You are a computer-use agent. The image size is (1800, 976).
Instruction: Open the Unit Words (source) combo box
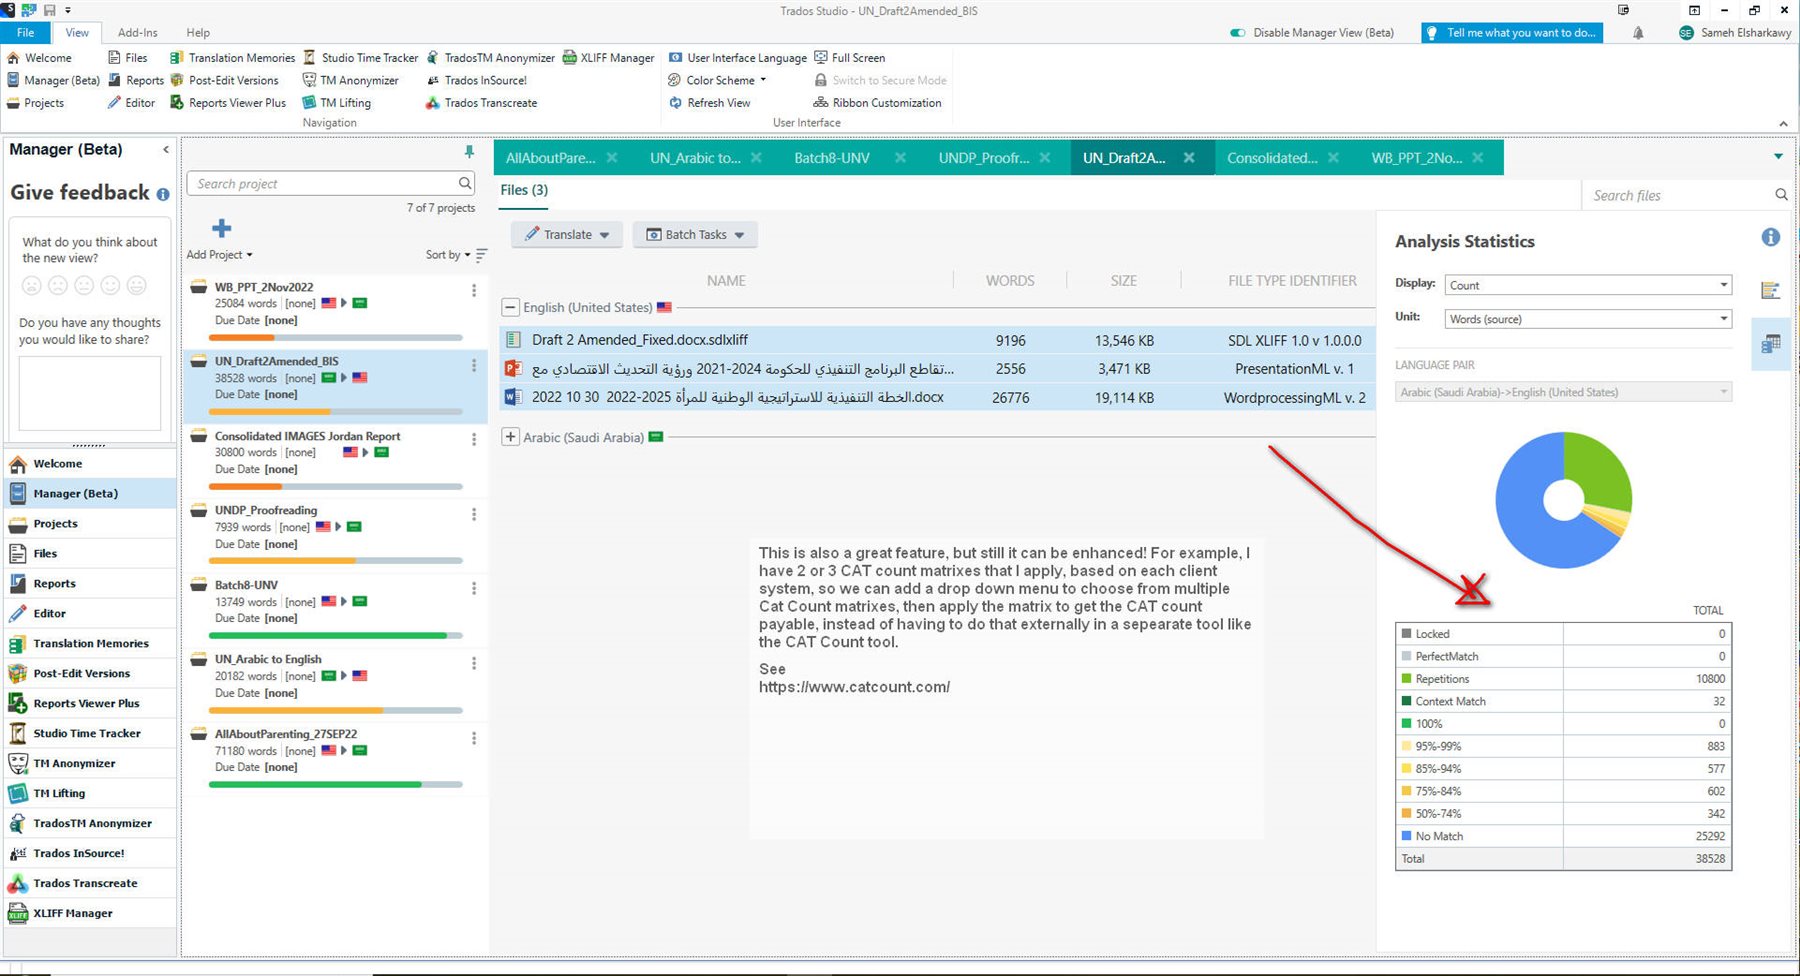(1588, 319)
